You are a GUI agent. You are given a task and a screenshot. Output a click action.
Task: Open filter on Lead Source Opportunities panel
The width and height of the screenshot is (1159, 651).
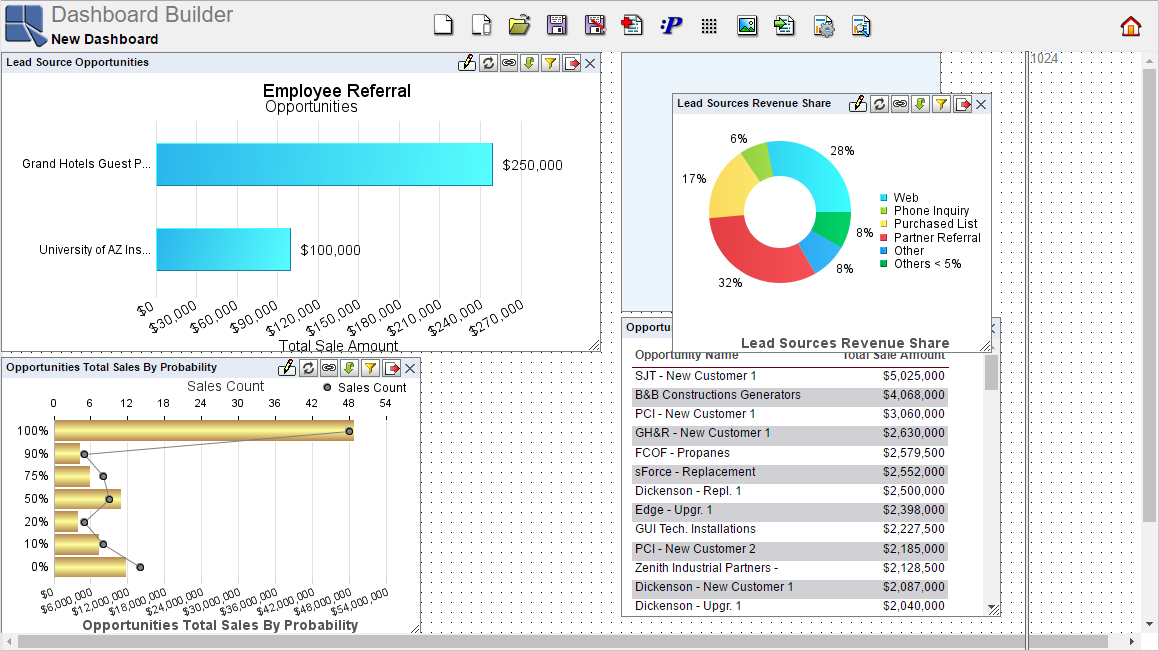[x=550, y=63]
